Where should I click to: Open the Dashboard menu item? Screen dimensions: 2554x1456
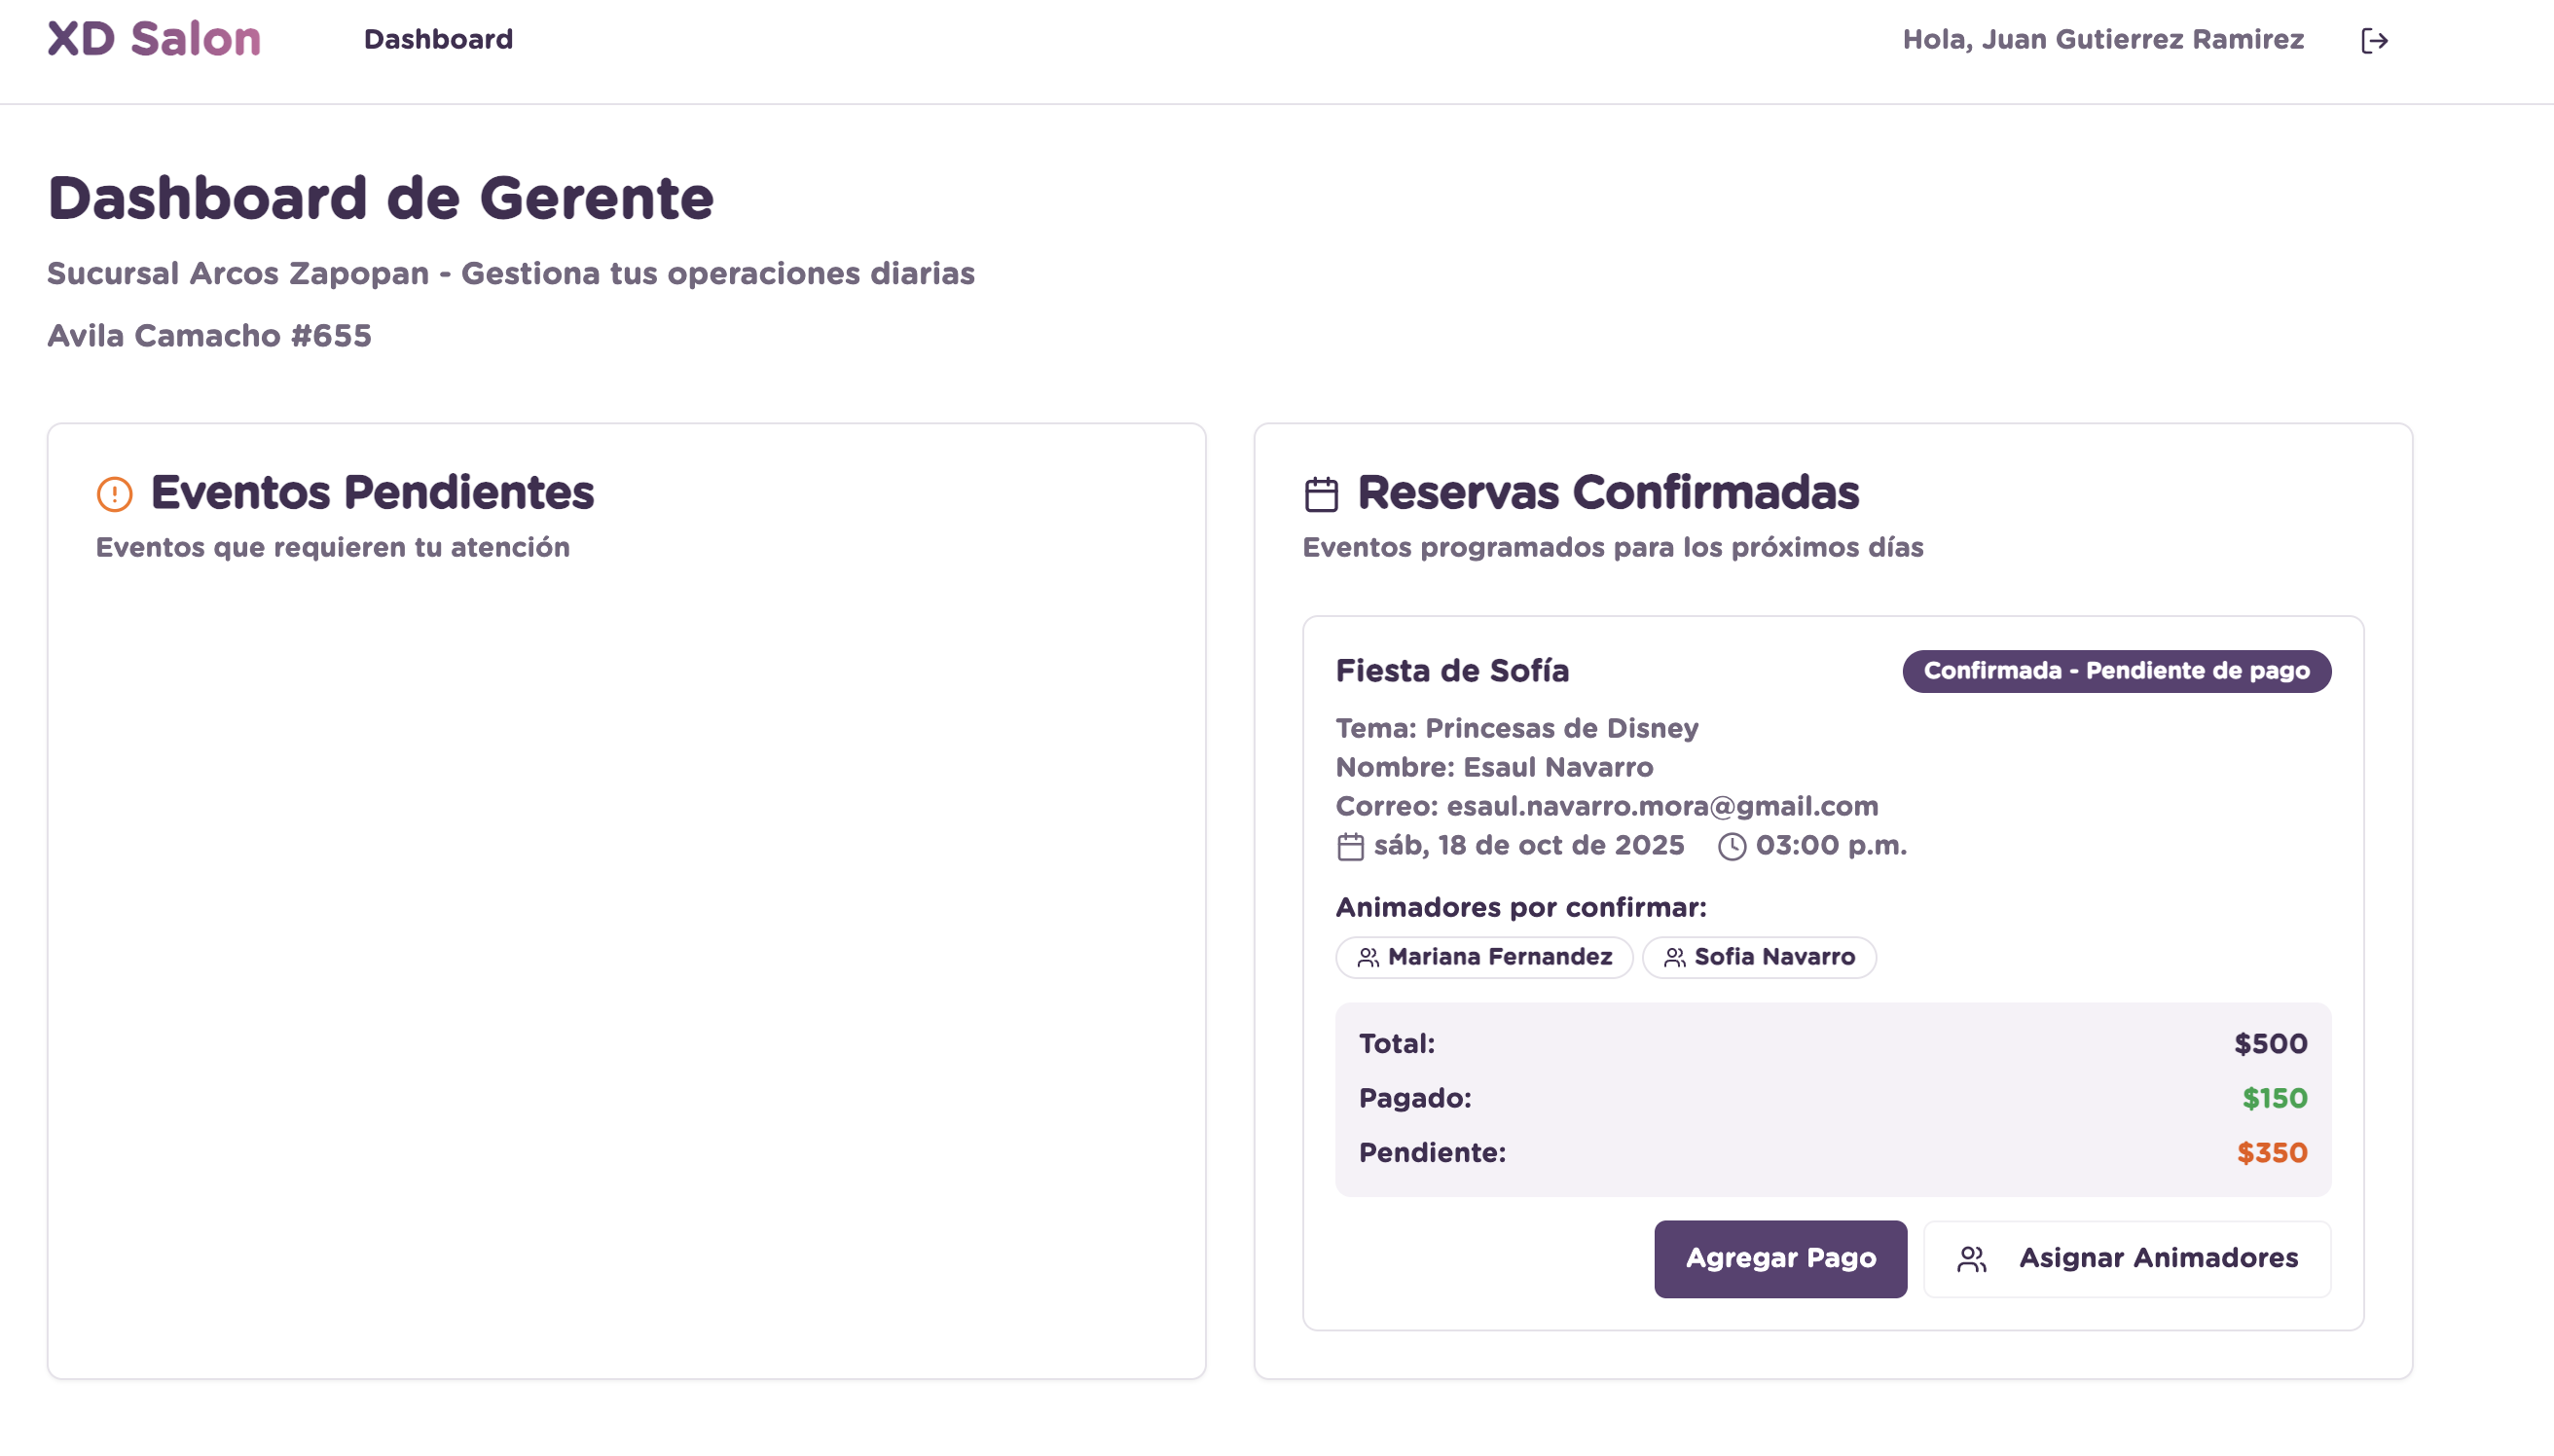pyautogui.click(x=439, y=39)
